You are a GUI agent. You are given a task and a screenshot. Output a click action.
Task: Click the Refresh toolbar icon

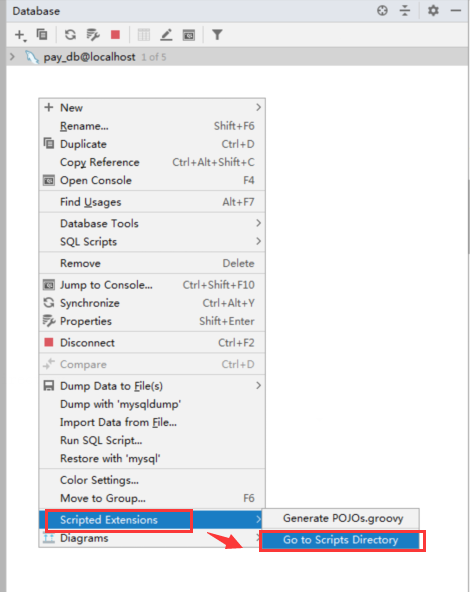(x=70, y=35)
